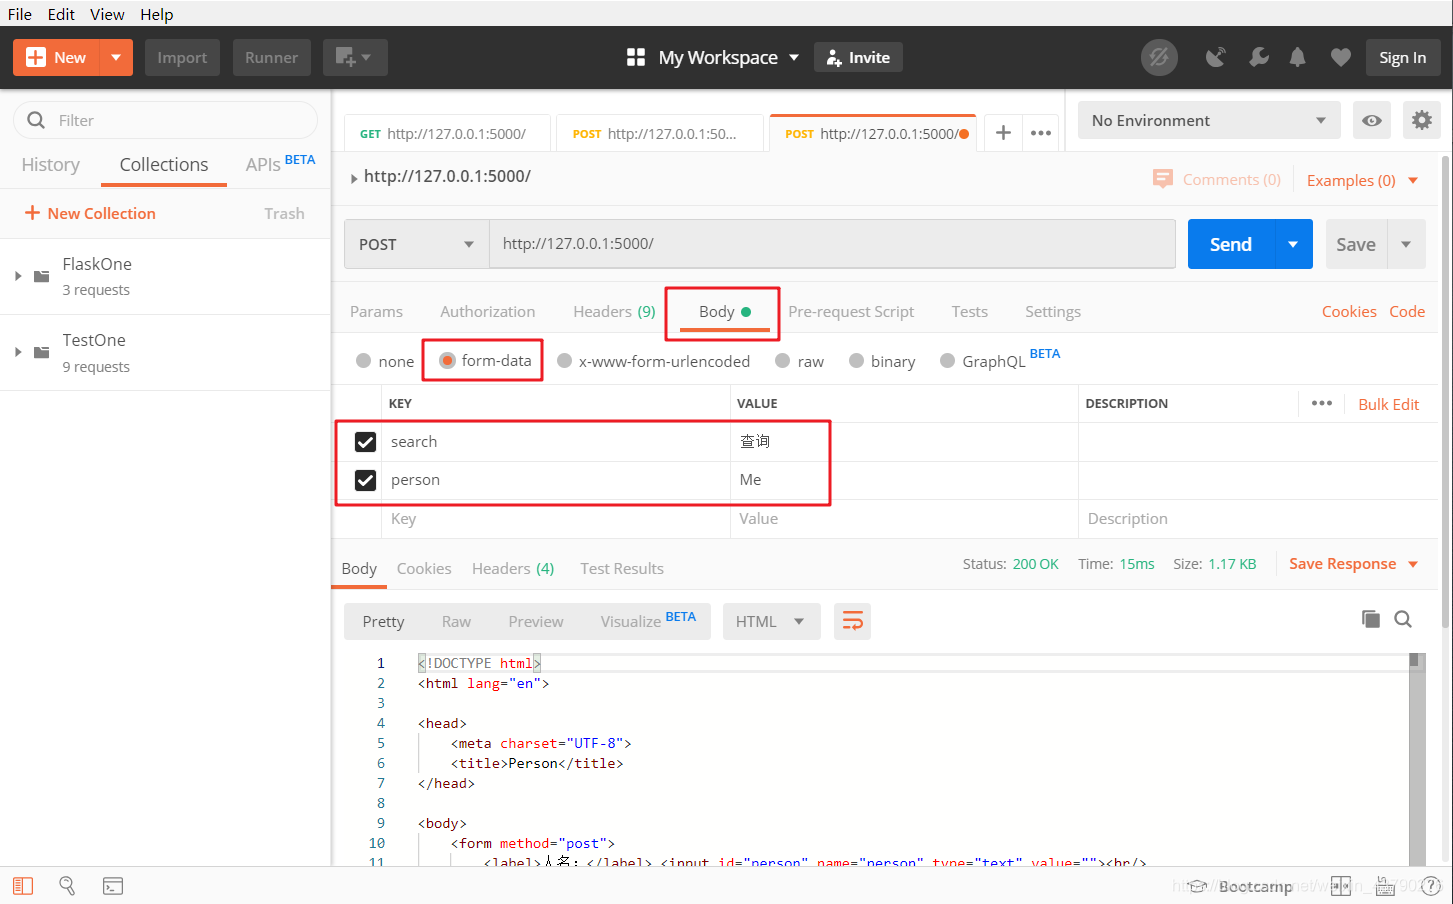Select the binary body radio button
Image resolution: width=1453 pixels, height=904 pixels.
(x=856, y=361)
